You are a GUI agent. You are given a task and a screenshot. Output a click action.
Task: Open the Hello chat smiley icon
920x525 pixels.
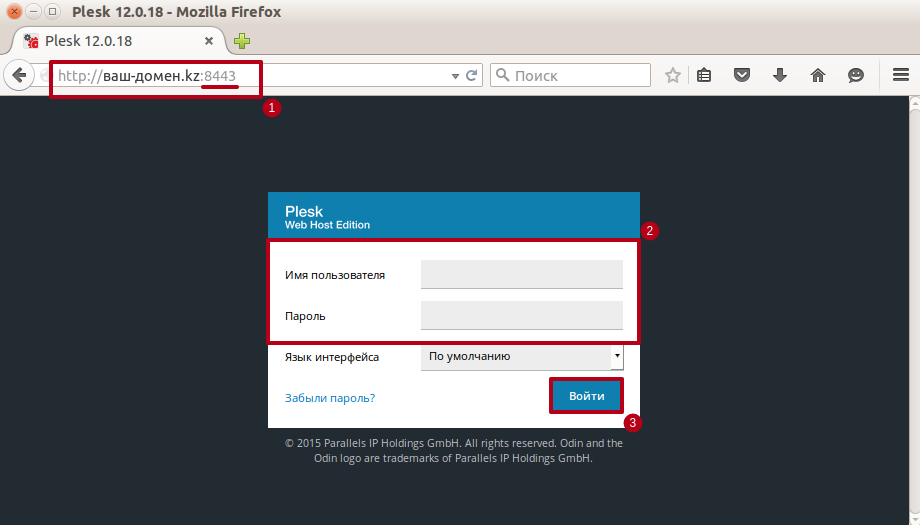(856, 75)
